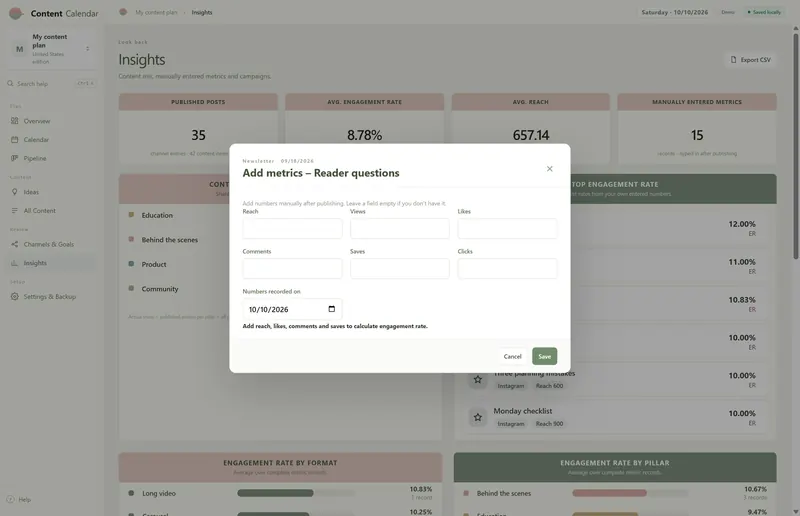Click the Demo badge in header
800x516 pixels.
(x=728, y=12)
